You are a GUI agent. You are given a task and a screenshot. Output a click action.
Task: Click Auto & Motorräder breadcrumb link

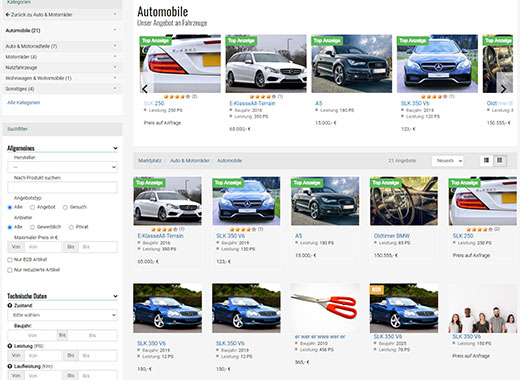pos(190,161)
